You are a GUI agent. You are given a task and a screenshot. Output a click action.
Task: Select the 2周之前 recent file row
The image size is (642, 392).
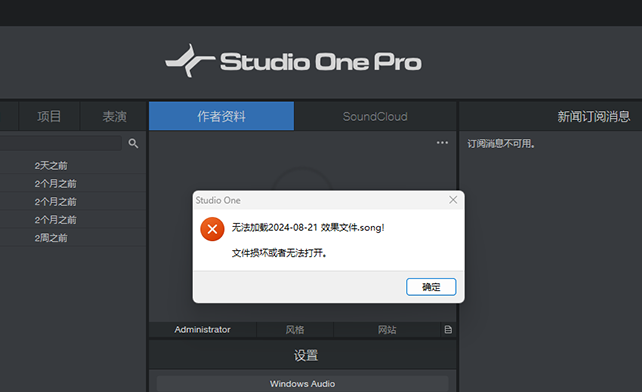click(73, 238)
